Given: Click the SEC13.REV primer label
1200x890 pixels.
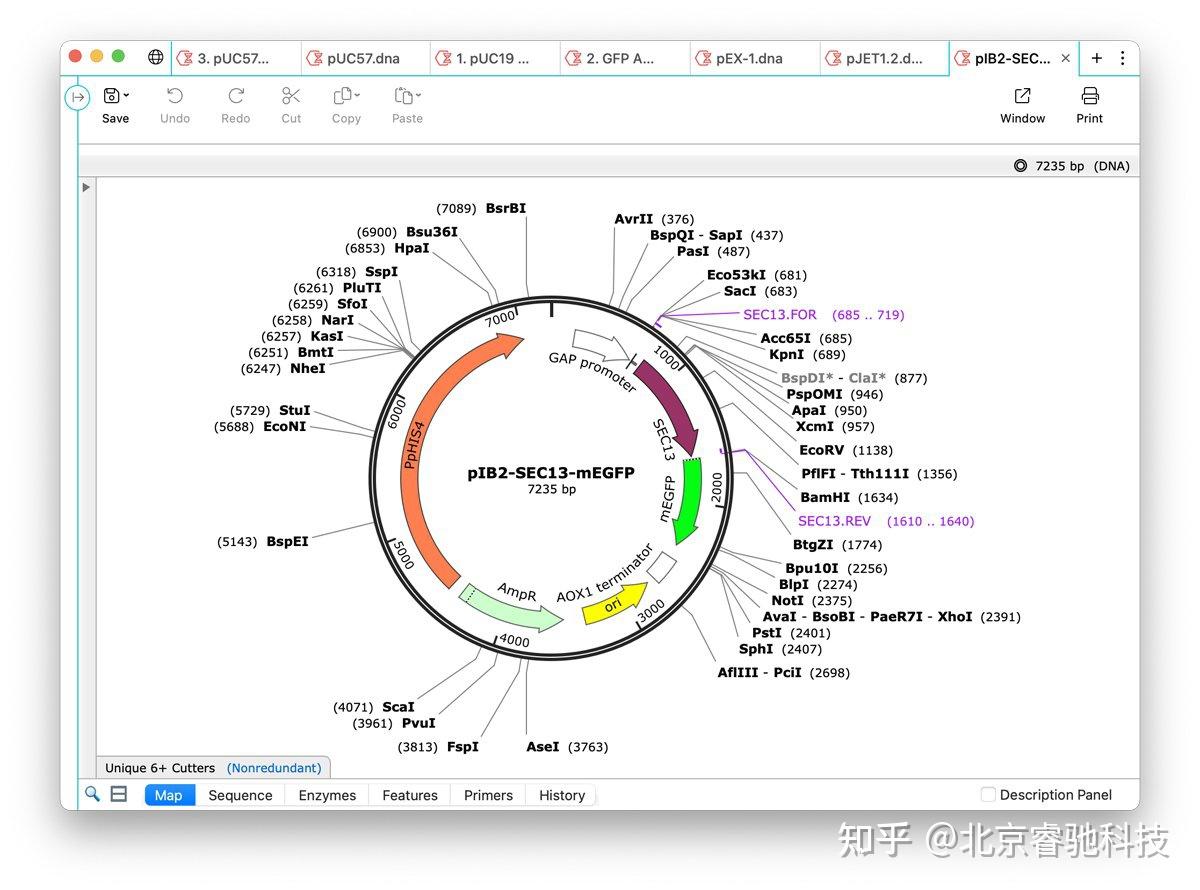Looking at the screenshot, I should tap(834, 521).
